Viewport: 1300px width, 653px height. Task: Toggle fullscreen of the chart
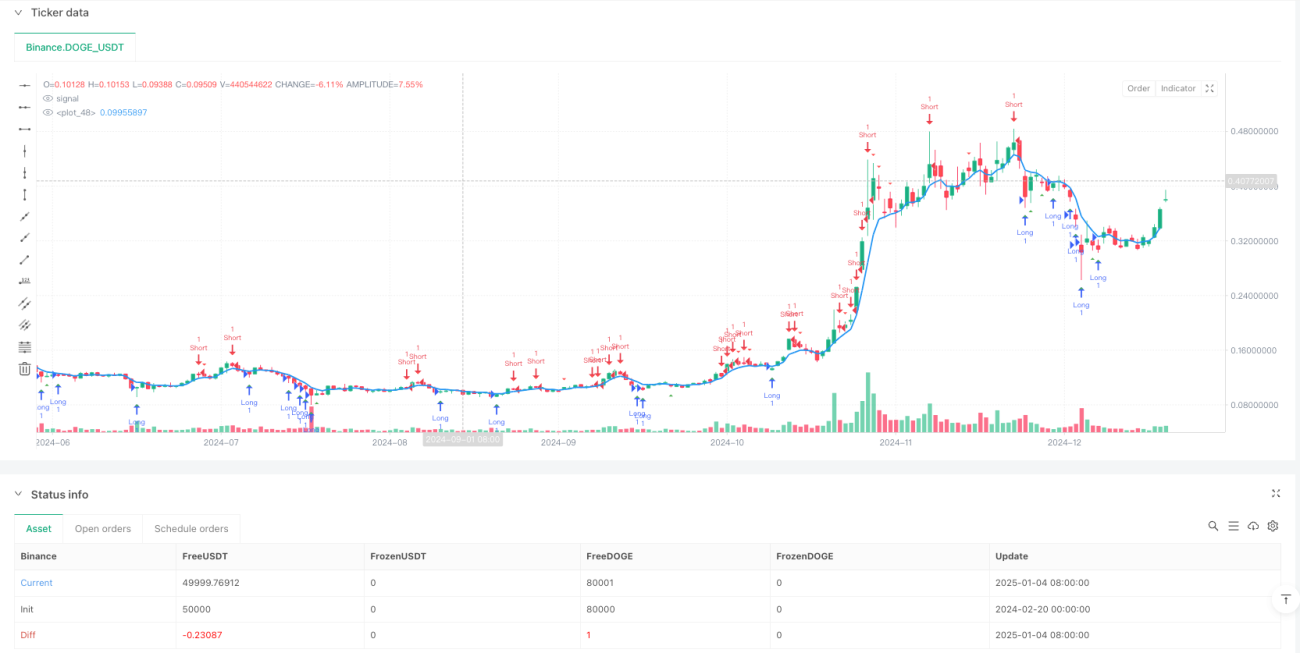[x=1210, y=88]
